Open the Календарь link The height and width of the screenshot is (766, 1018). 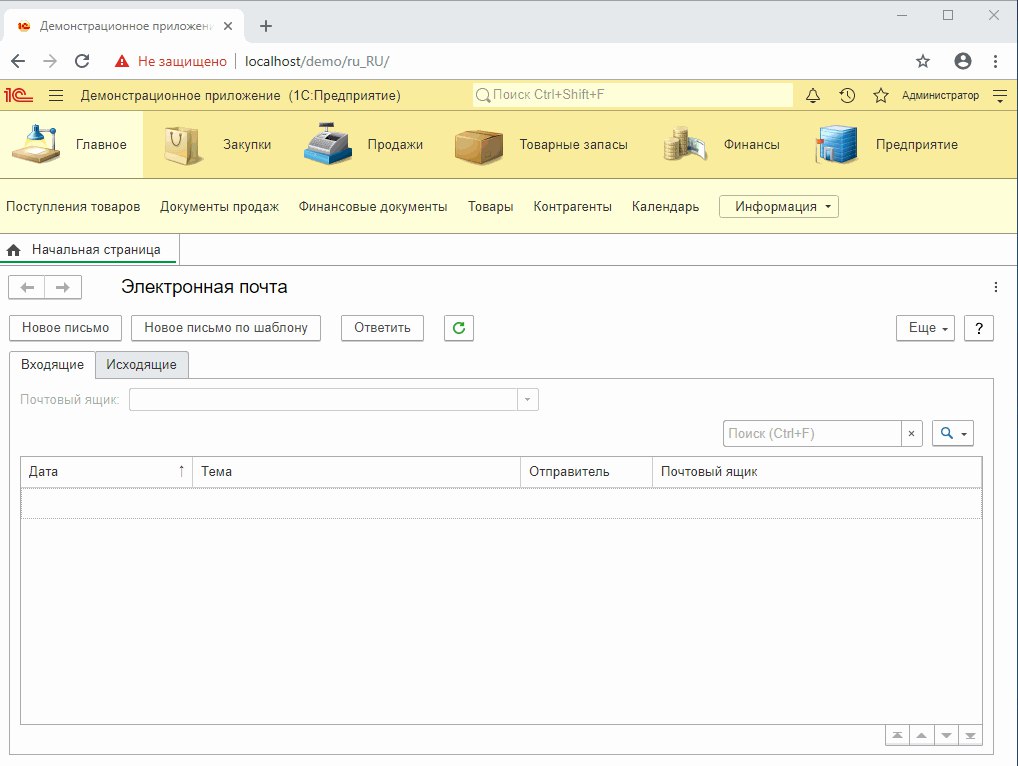click(x=665, y=206)
